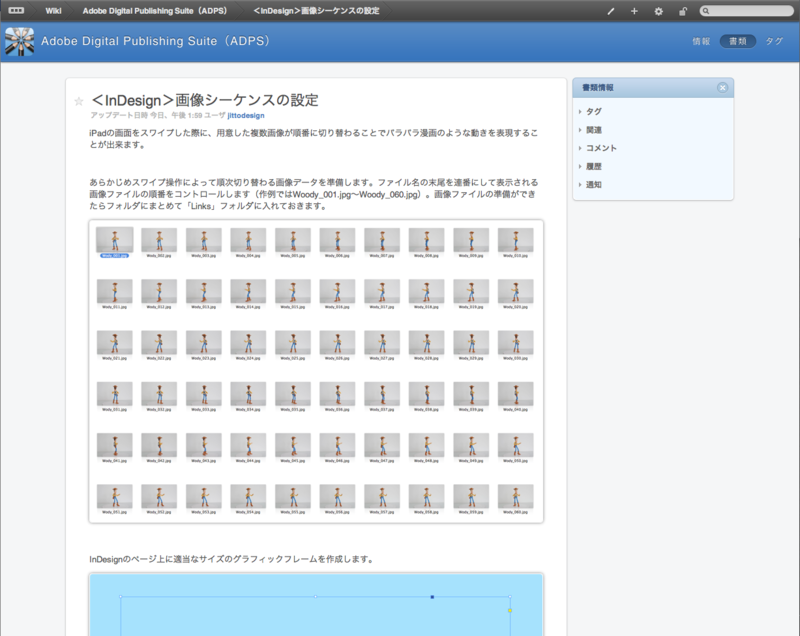Click the Woody_060.jpg thumbnail
Viewport: 800px width, 636px height.
516,496
